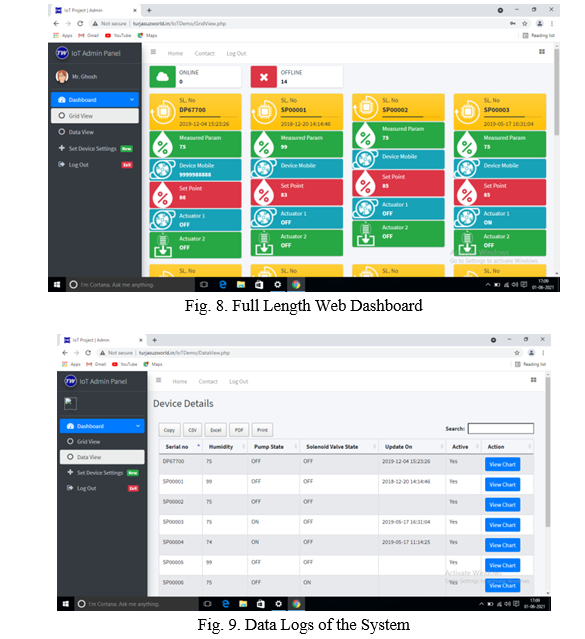This screenshot has width=585, height=639.
Task: Export the table using the Excel button
Action: click(x=216, y=430)
